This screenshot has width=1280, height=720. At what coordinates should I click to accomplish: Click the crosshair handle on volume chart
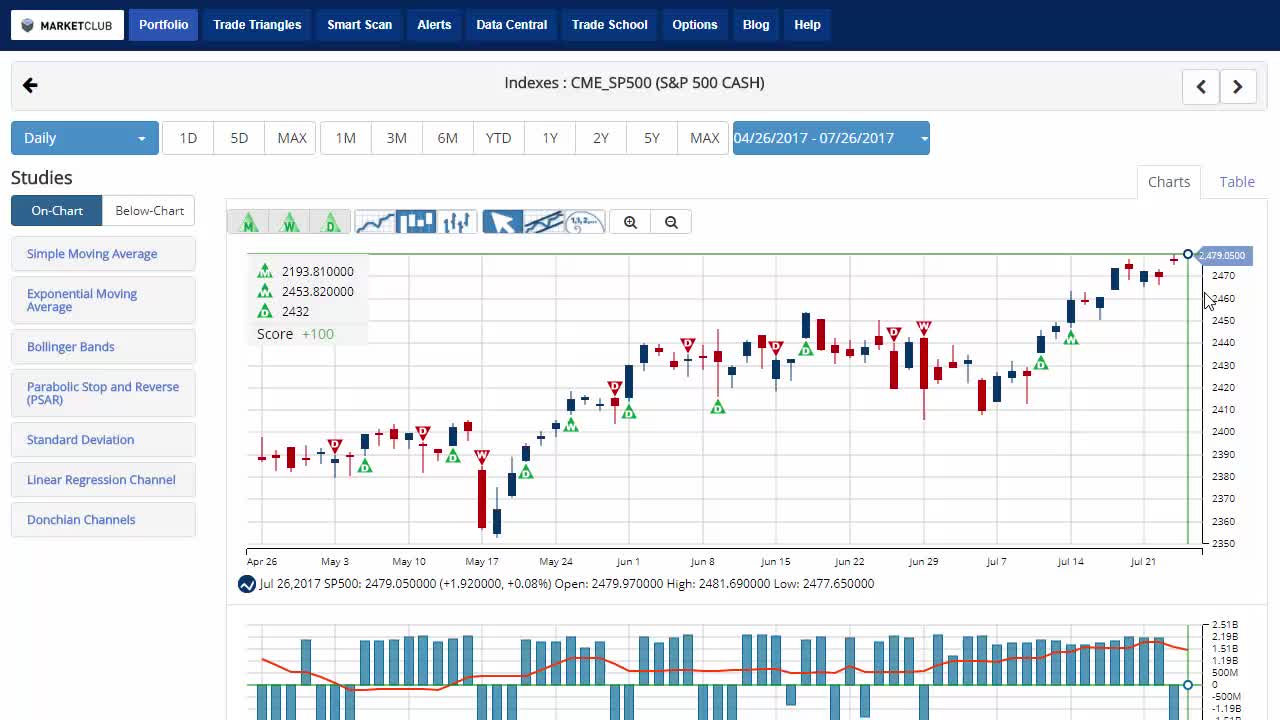coord(1188,685)
